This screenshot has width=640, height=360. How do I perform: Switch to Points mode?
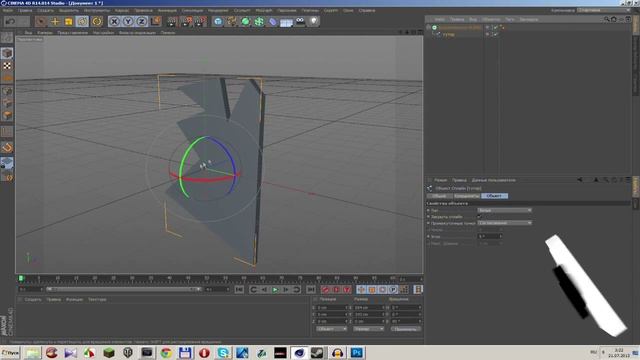[7, 91]
